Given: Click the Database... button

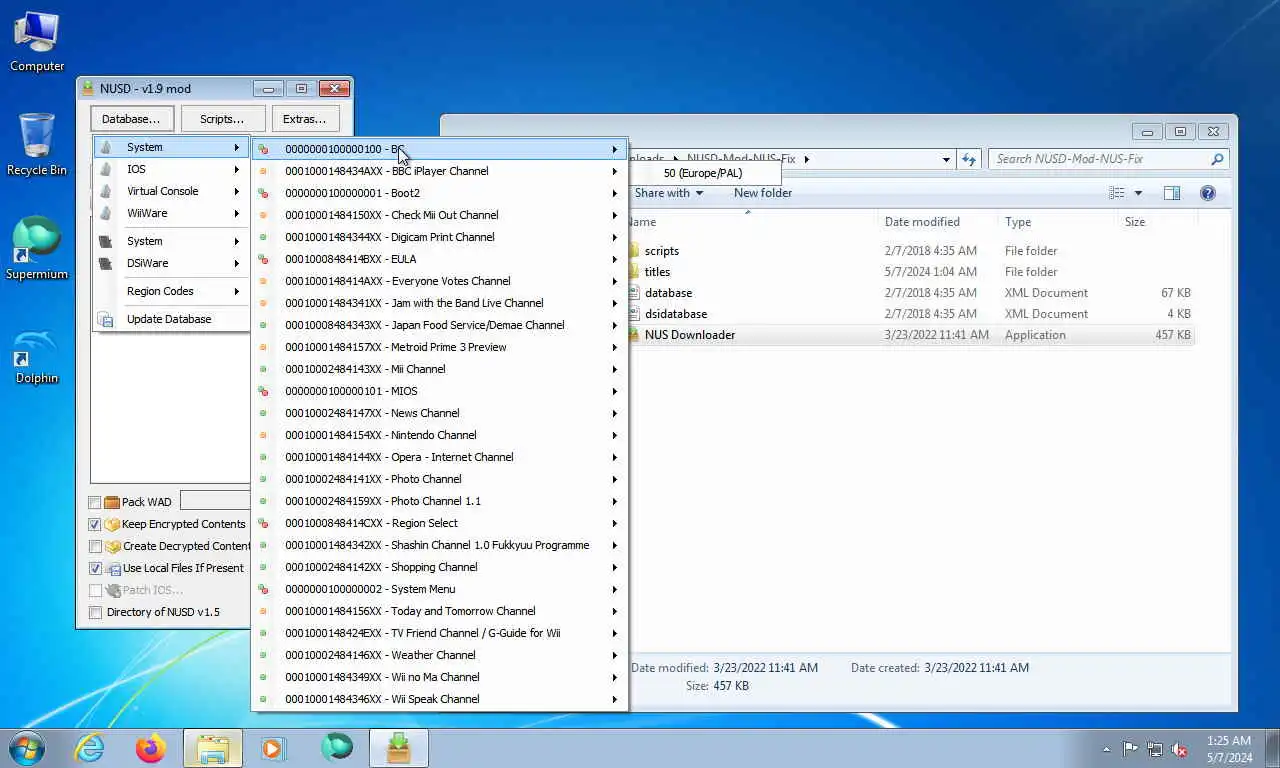Looking at the screenshot, I should point(132,119).
